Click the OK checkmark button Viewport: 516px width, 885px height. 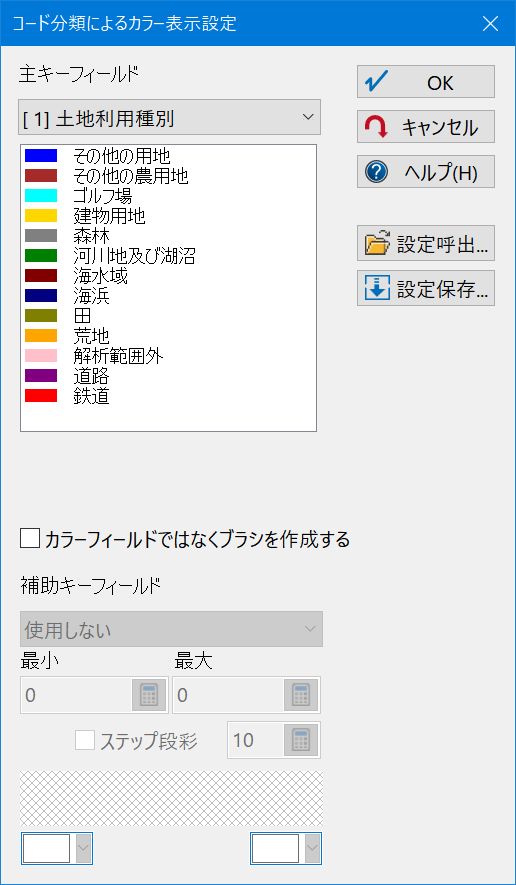426,82
